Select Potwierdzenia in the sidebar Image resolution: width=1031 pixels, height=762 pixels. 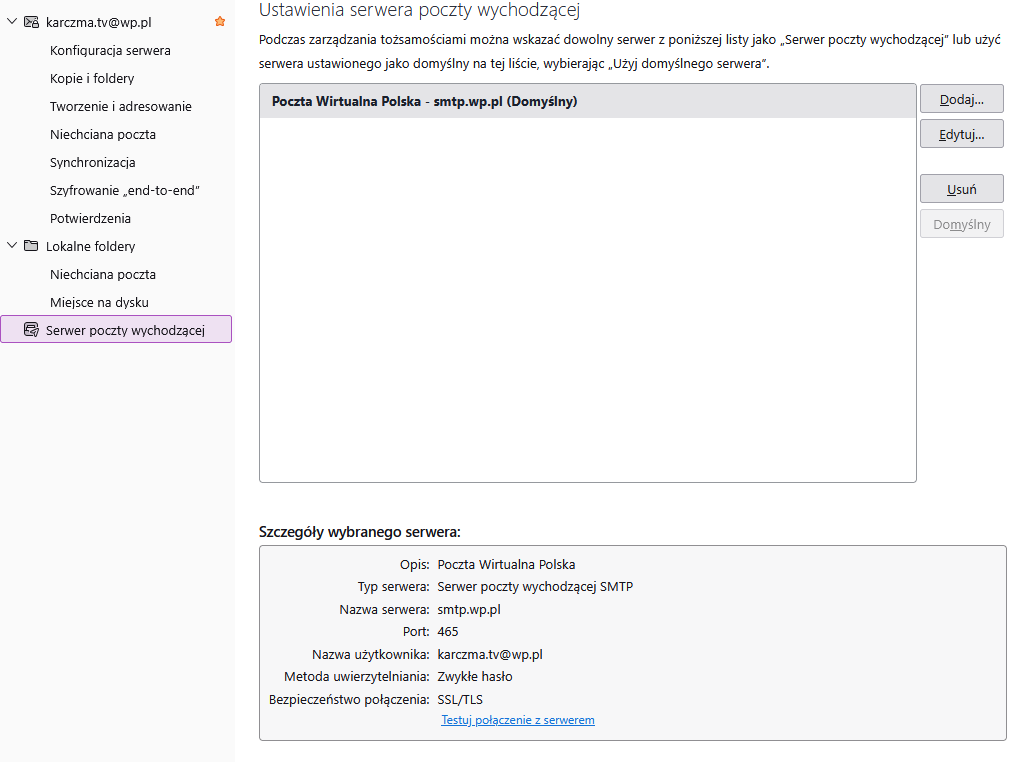pos(90,218)
